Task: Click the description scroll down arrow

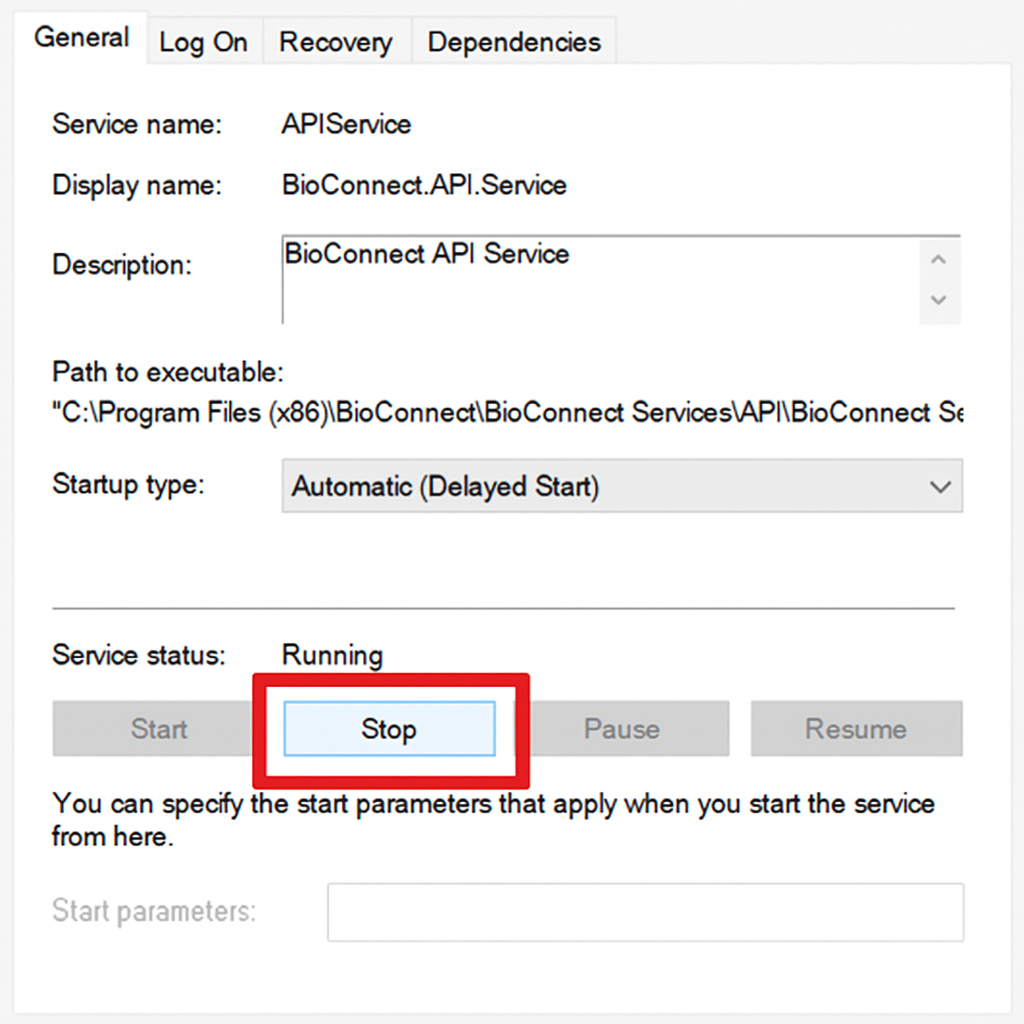Action: pos(938,301)
